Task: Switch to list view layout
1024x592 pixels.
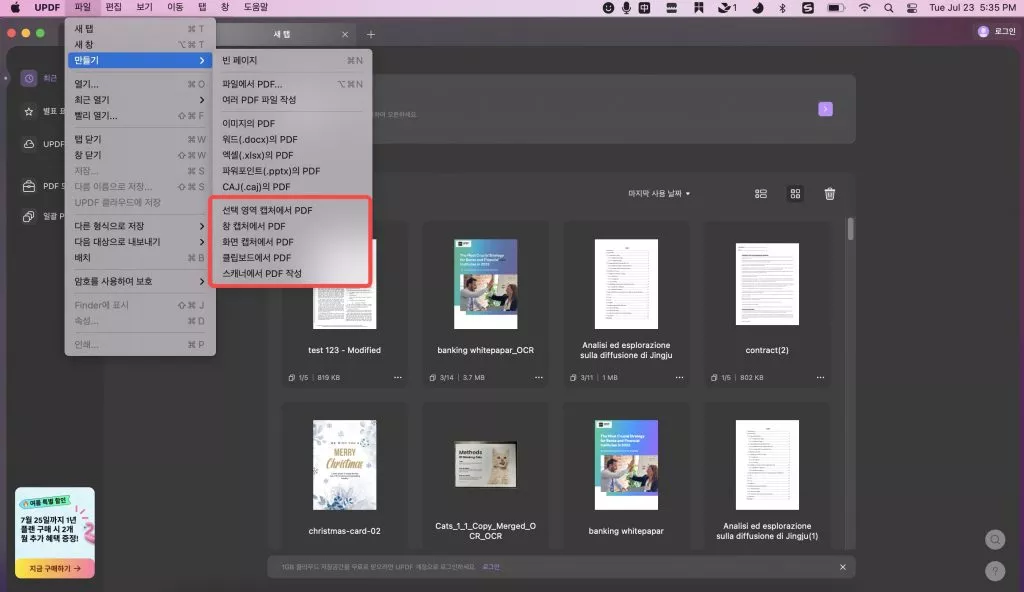Action: click(761, 193)
